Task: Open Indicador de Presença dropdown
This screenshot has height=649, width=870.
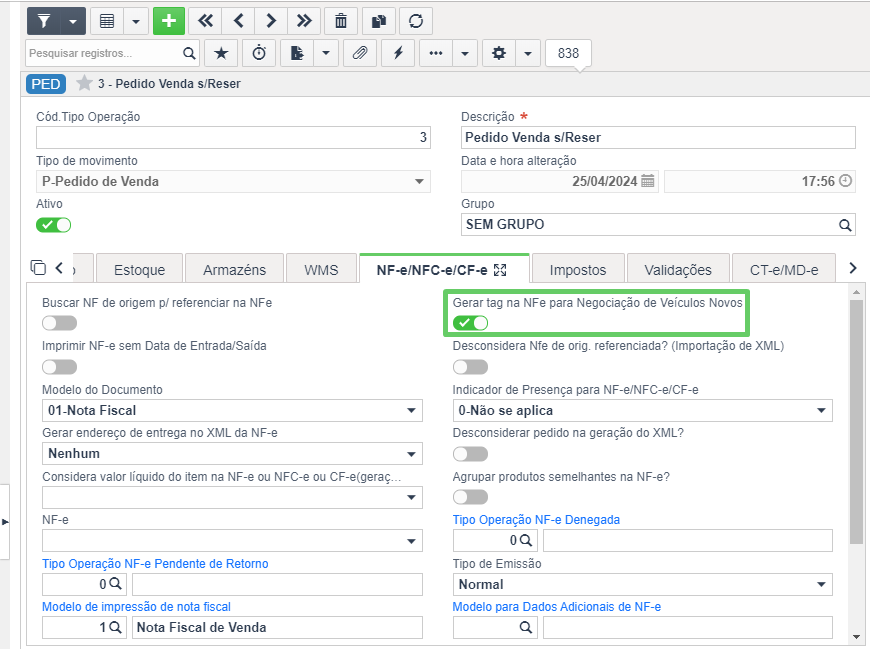Action: [643, 410]
